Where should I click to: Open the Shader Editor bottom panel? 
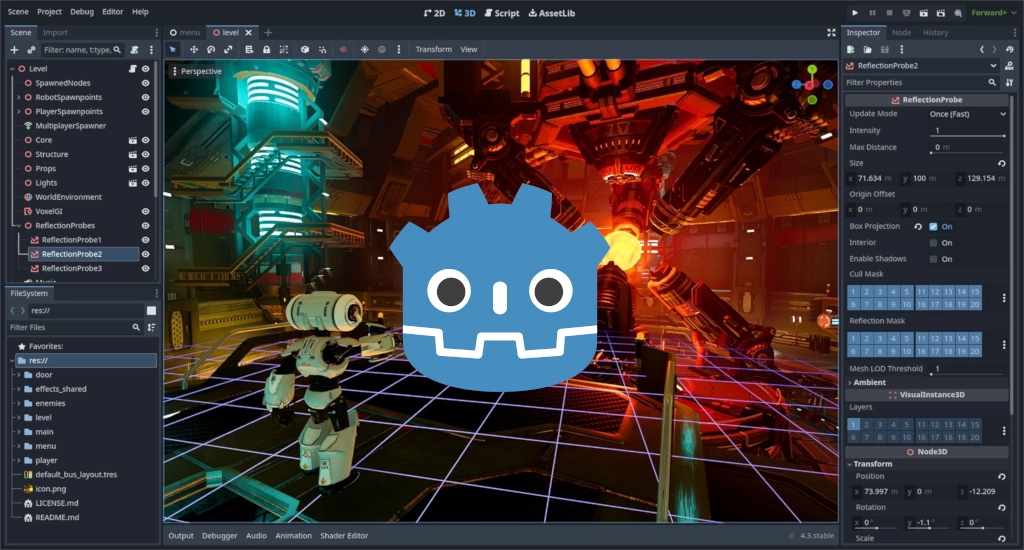pos(344,536)
